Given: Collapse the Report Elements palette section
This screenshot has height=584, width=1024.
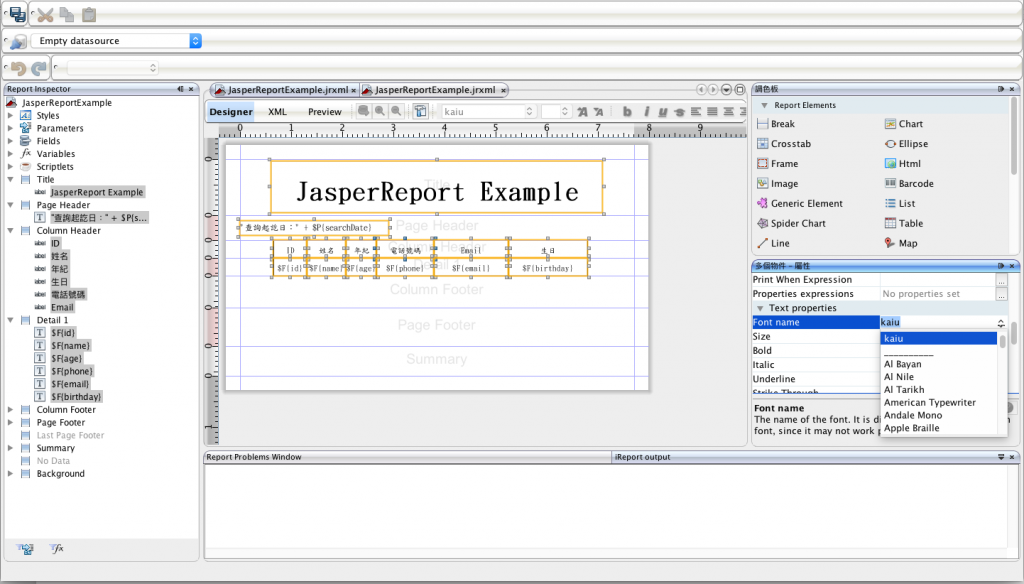Looking at the screenshot, I should click(764, 105).
